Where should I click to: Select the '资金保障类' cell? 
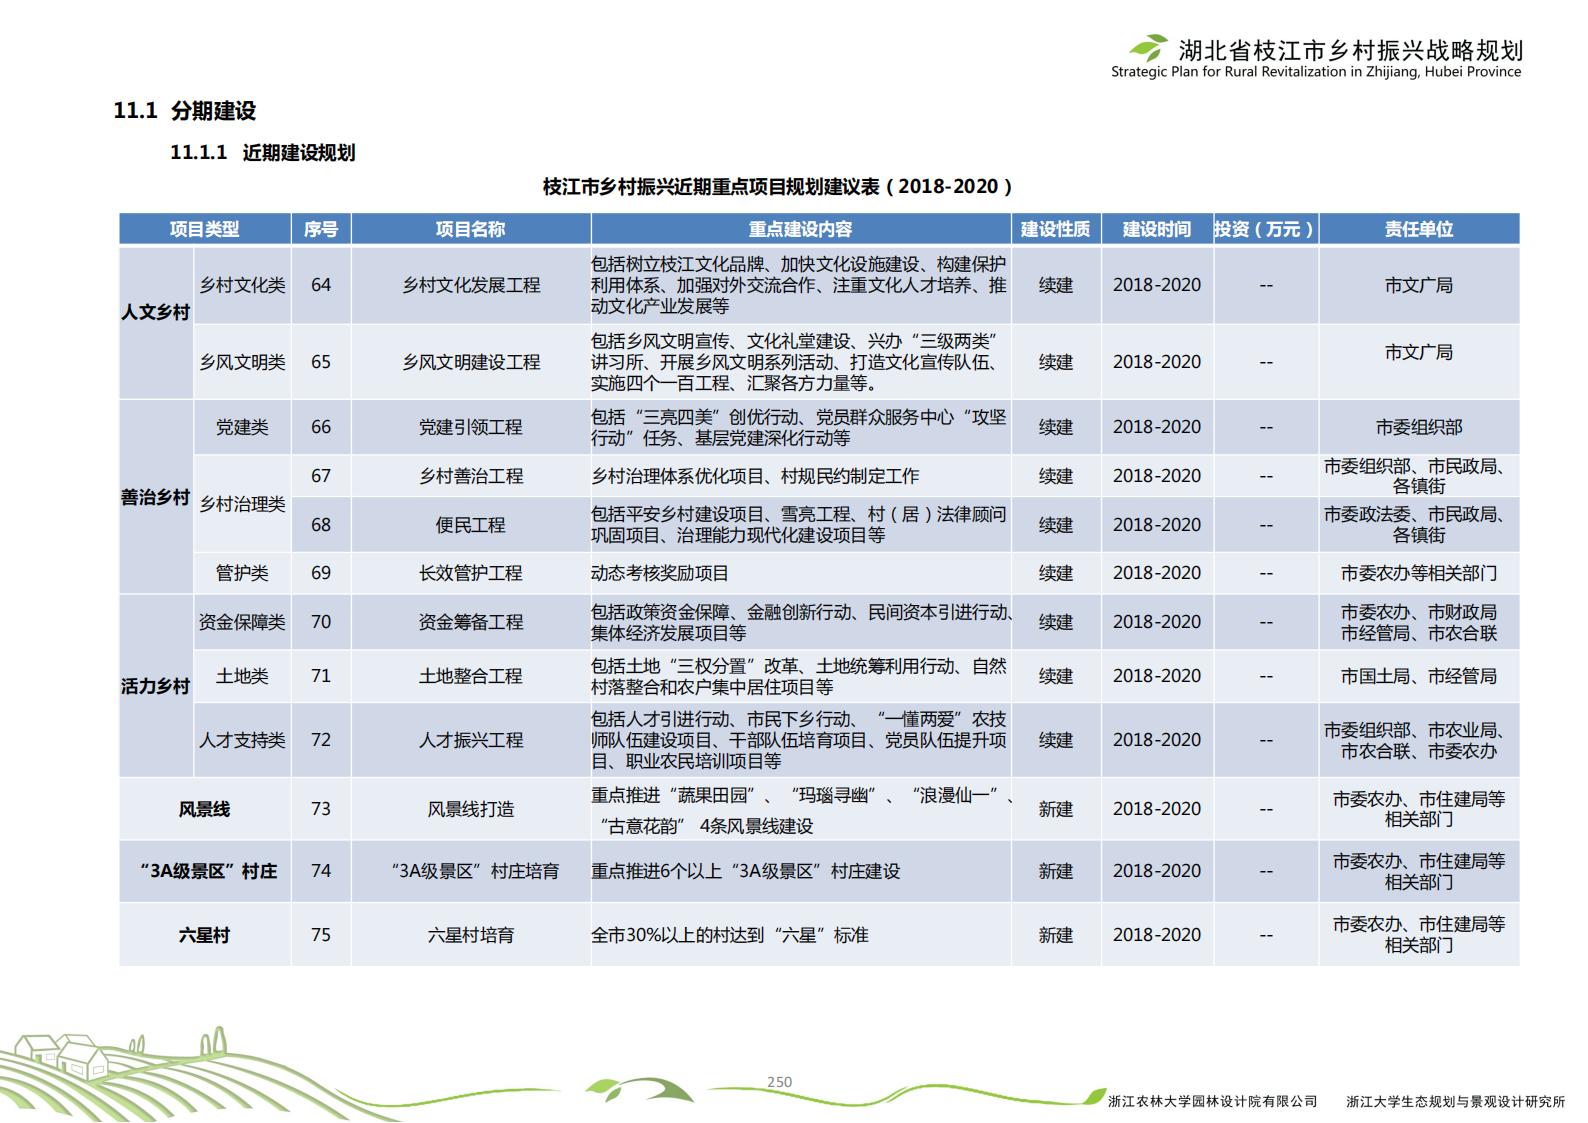point(242,622)
